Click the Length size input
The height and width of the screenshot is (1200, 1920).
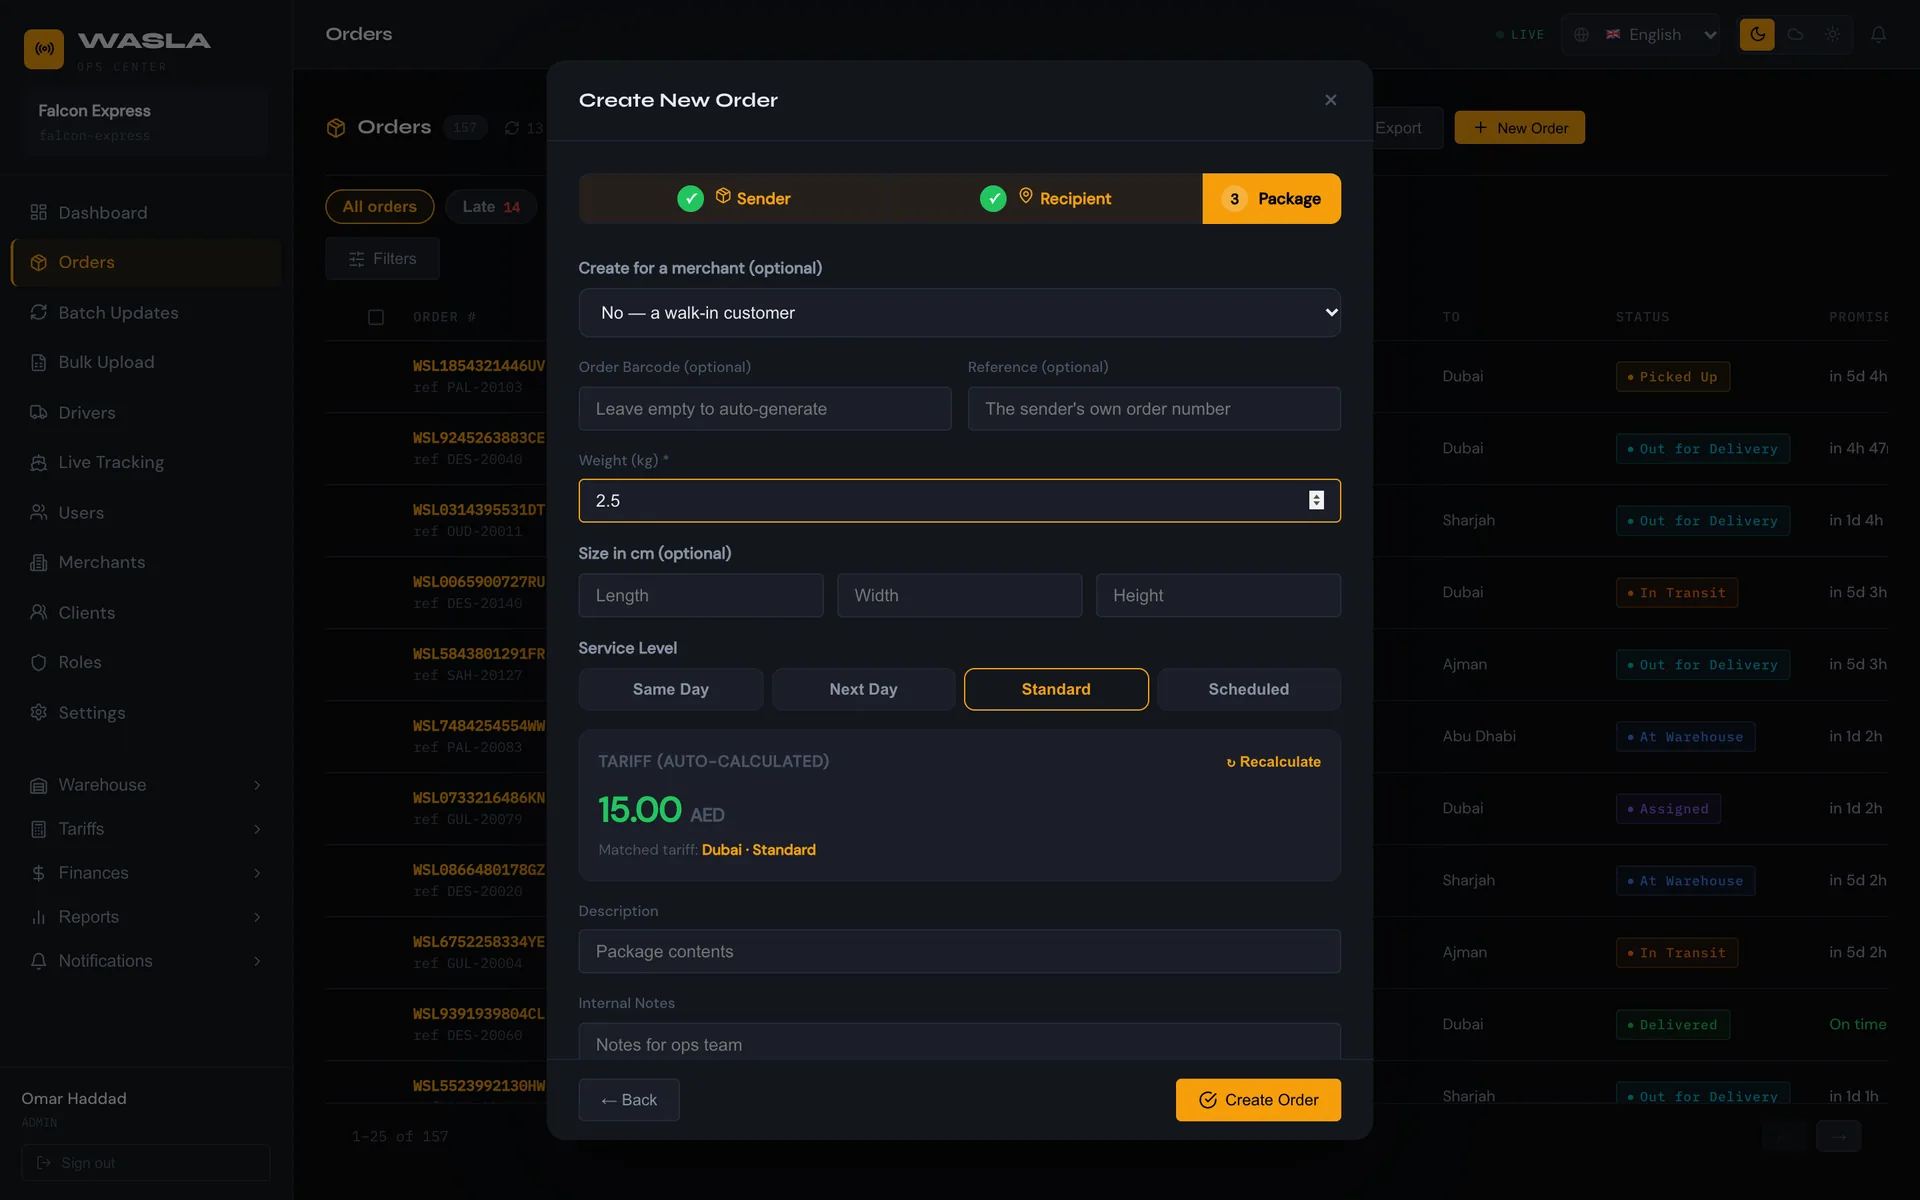pyautogui.click(x=701, y=595)
